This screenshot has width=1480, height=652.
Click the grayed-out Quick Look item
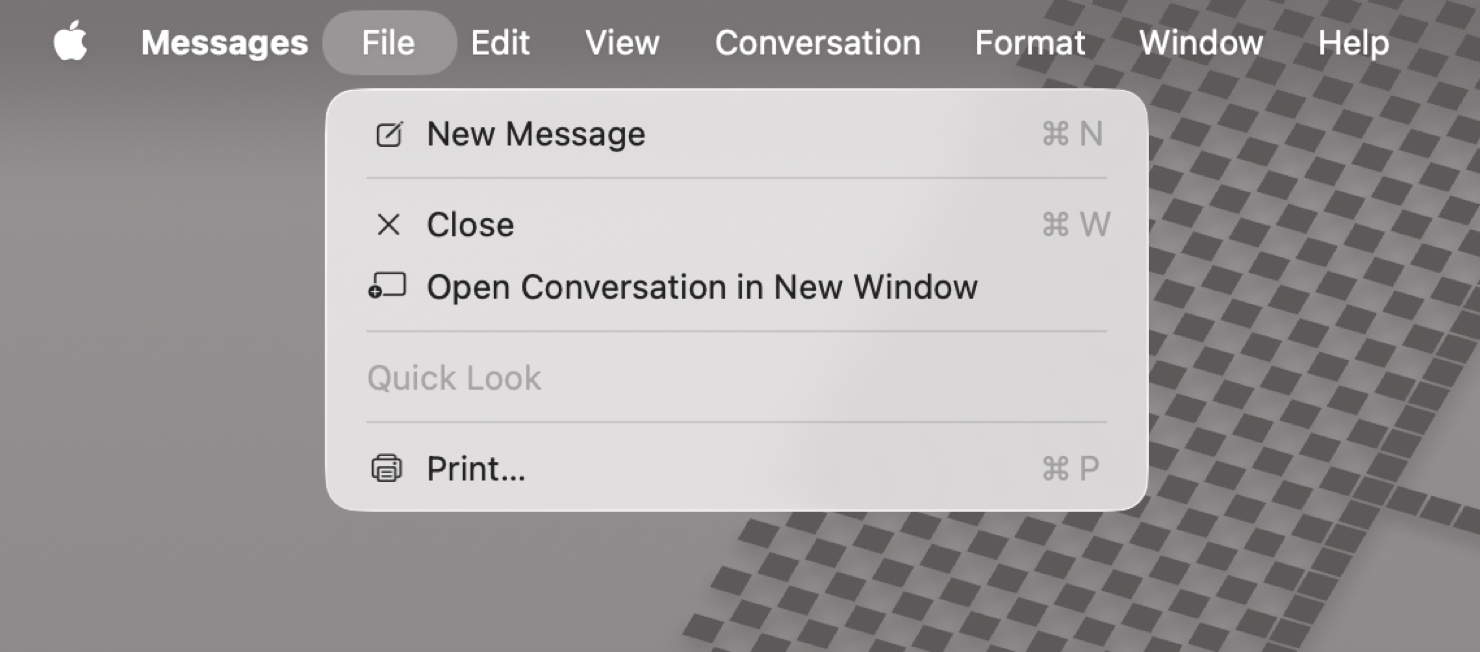[x=455, y=377]
